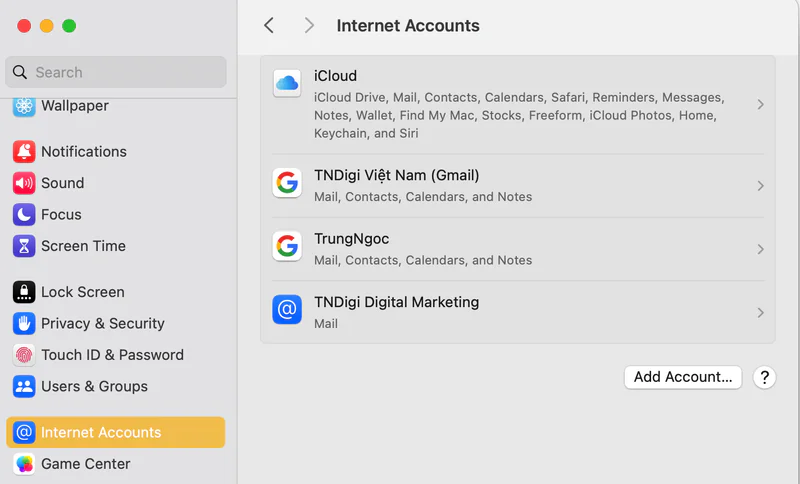The height and width of the screenshot is (484, 800).
Task: Click 'Mail, Contacts, Calendars, and Notes' under TrungNgoc
Action: [x=423, y=260]
